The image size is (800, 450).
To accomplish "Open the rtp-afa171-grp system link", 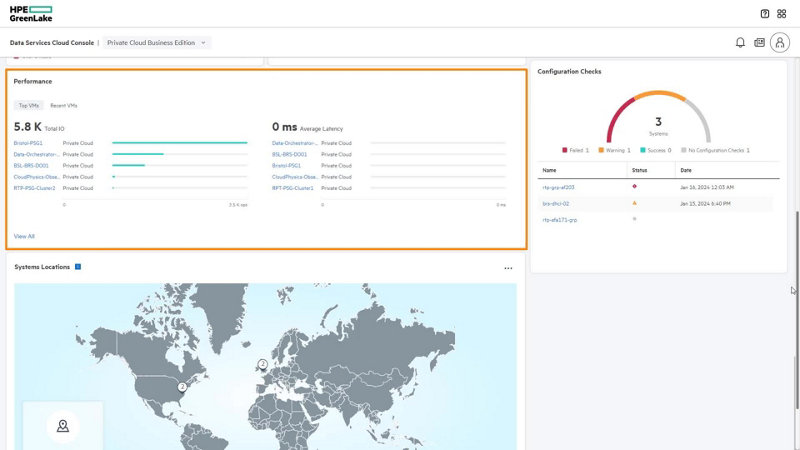I will (x=560, y=220).
